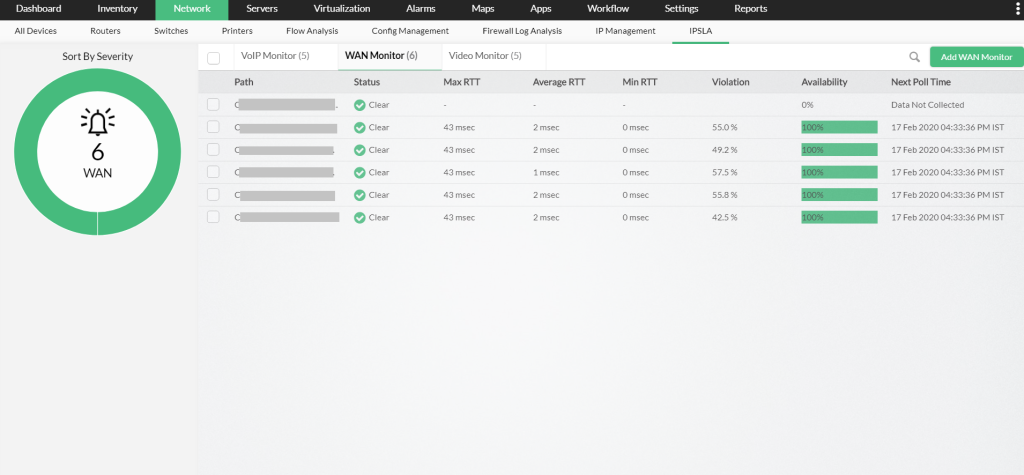Click the search magnifier icon
The width and height of the screenshot is (1024, 475).
[914, 57]
